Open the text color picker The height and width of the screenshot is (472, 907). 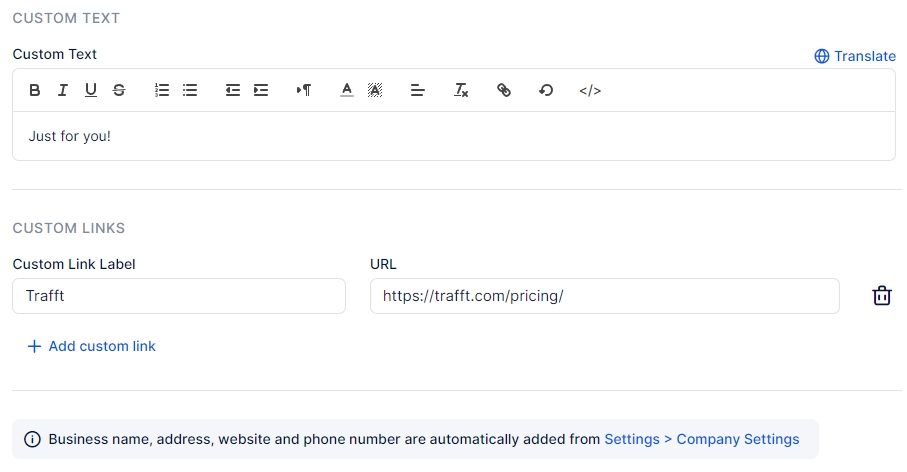tap(347, 90)
